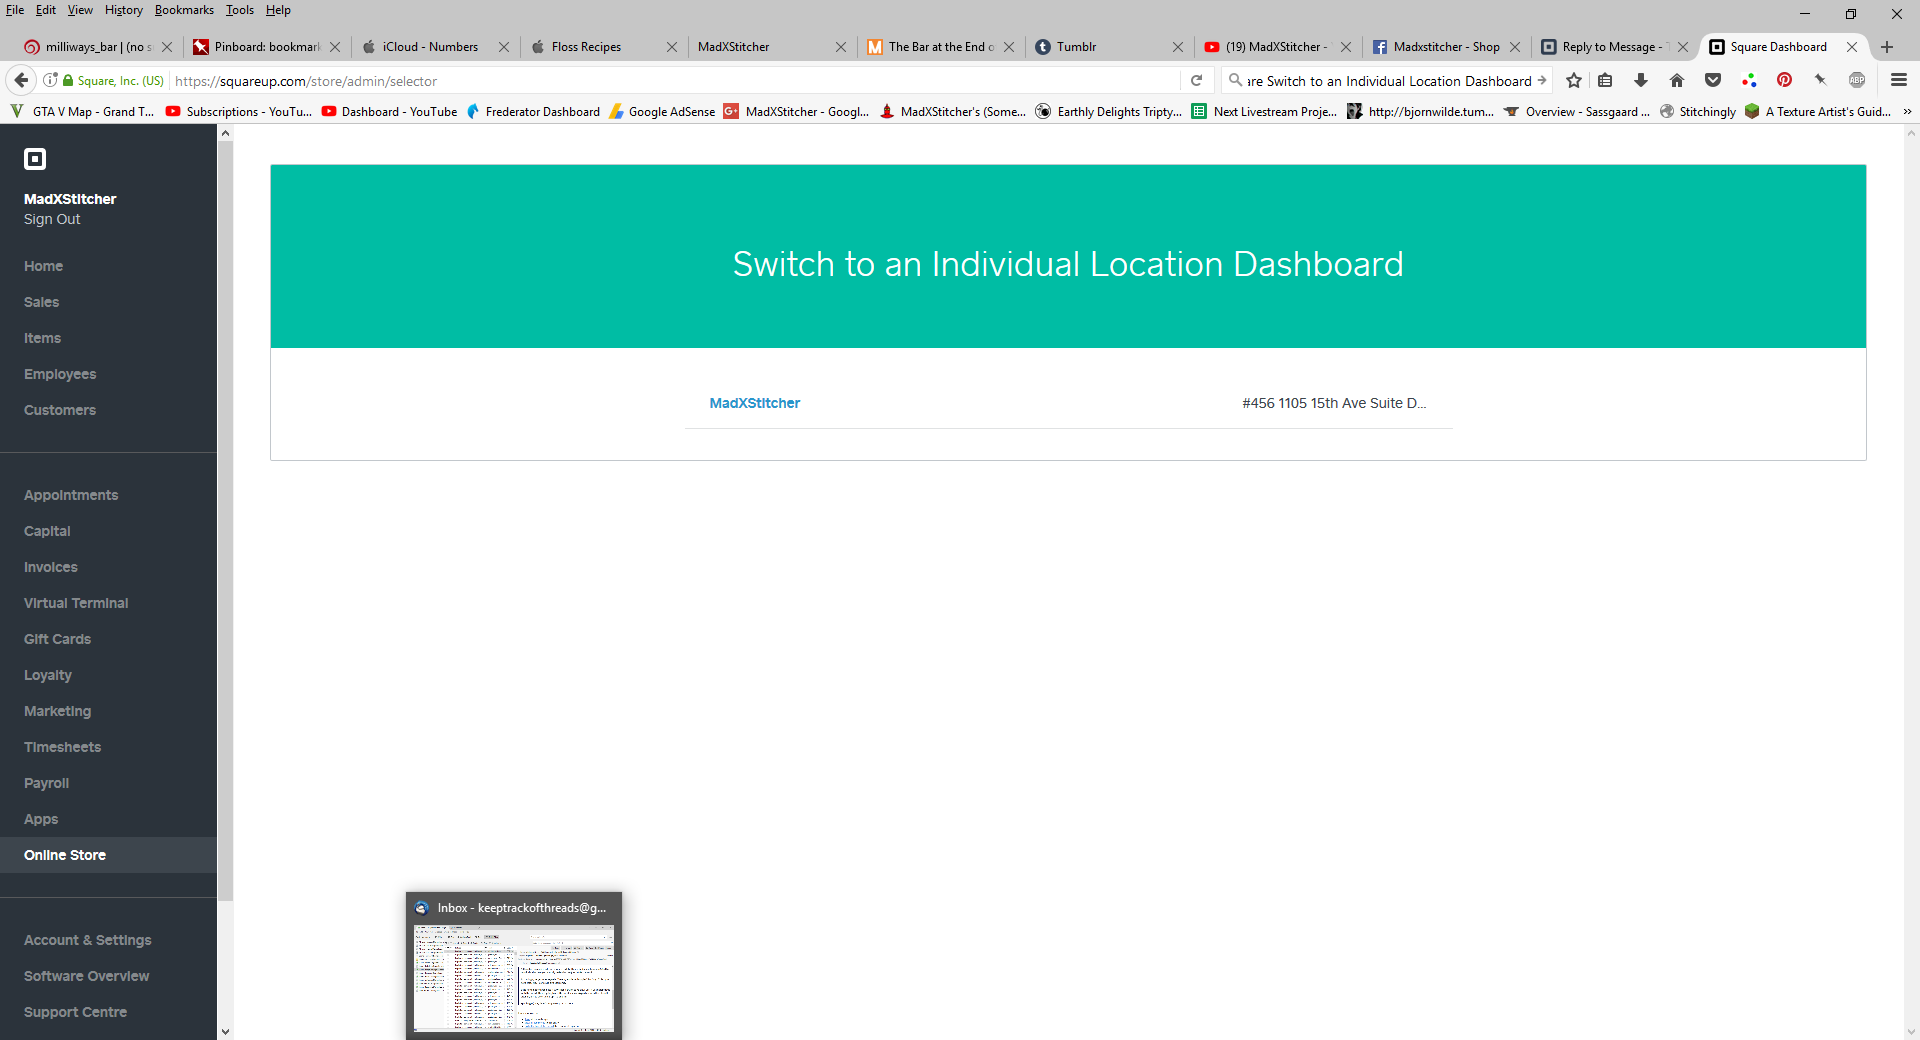This screenshot has width=1920, height=1040.
Task: Open the Downloads panel arrow icon
Action: [1640, 81]
